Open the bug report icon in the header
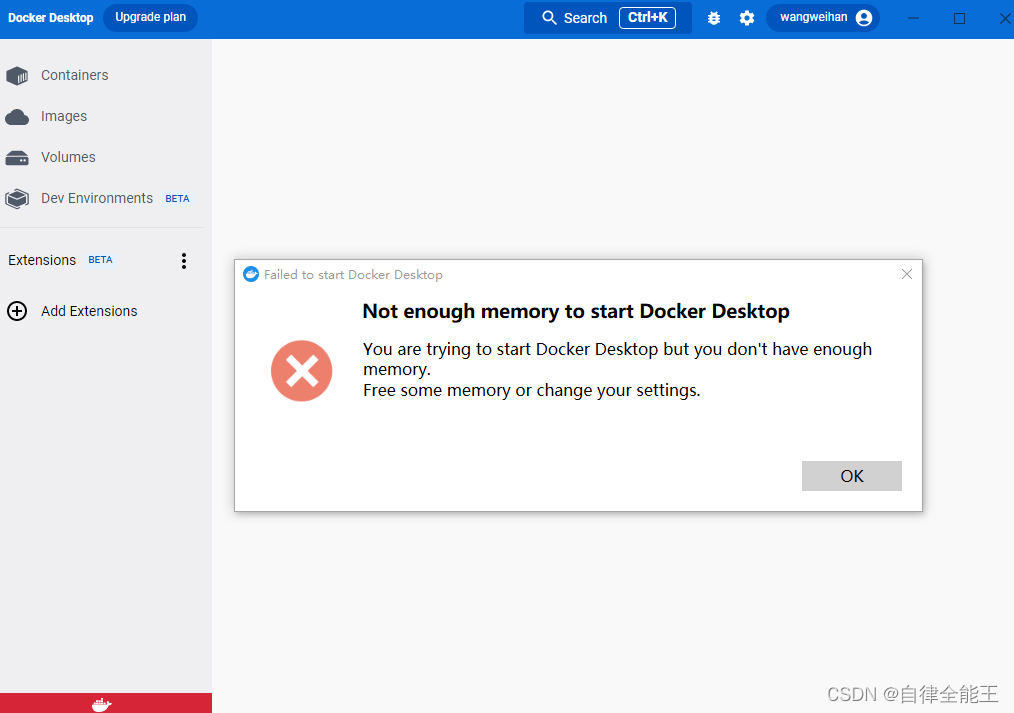 [x=713, y=17]
